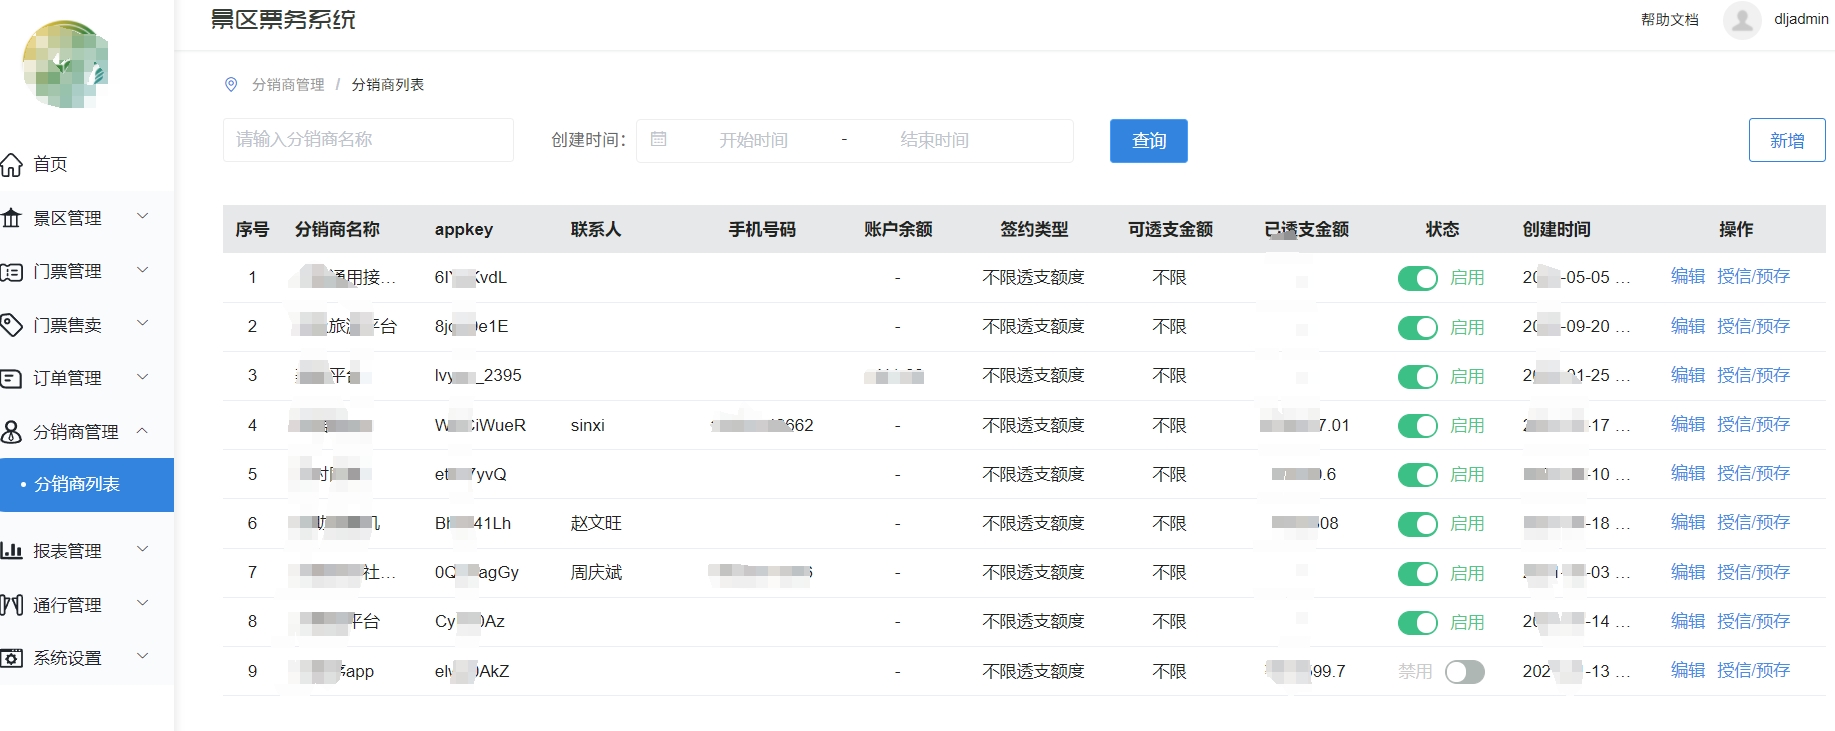
Task: Select the 分销商列表 submenu item
Action: coord(87,484)
